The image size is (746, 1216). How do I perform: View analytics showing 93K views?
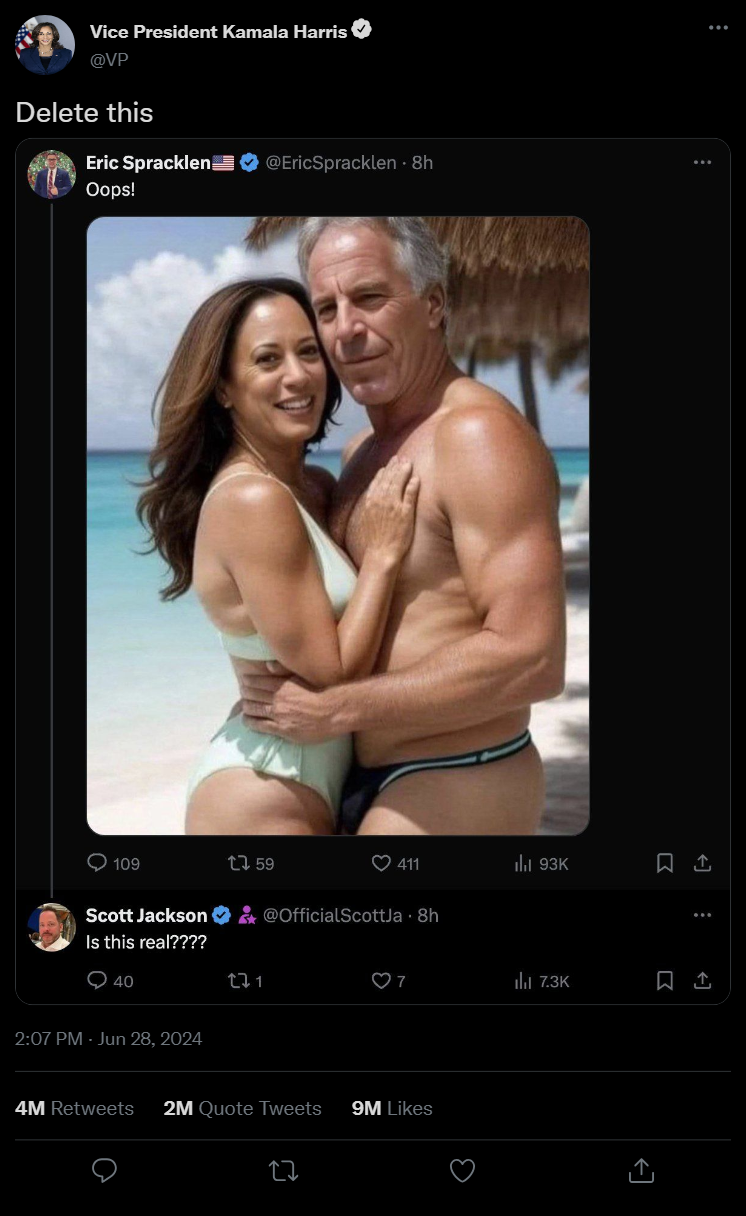pos(523,863)
